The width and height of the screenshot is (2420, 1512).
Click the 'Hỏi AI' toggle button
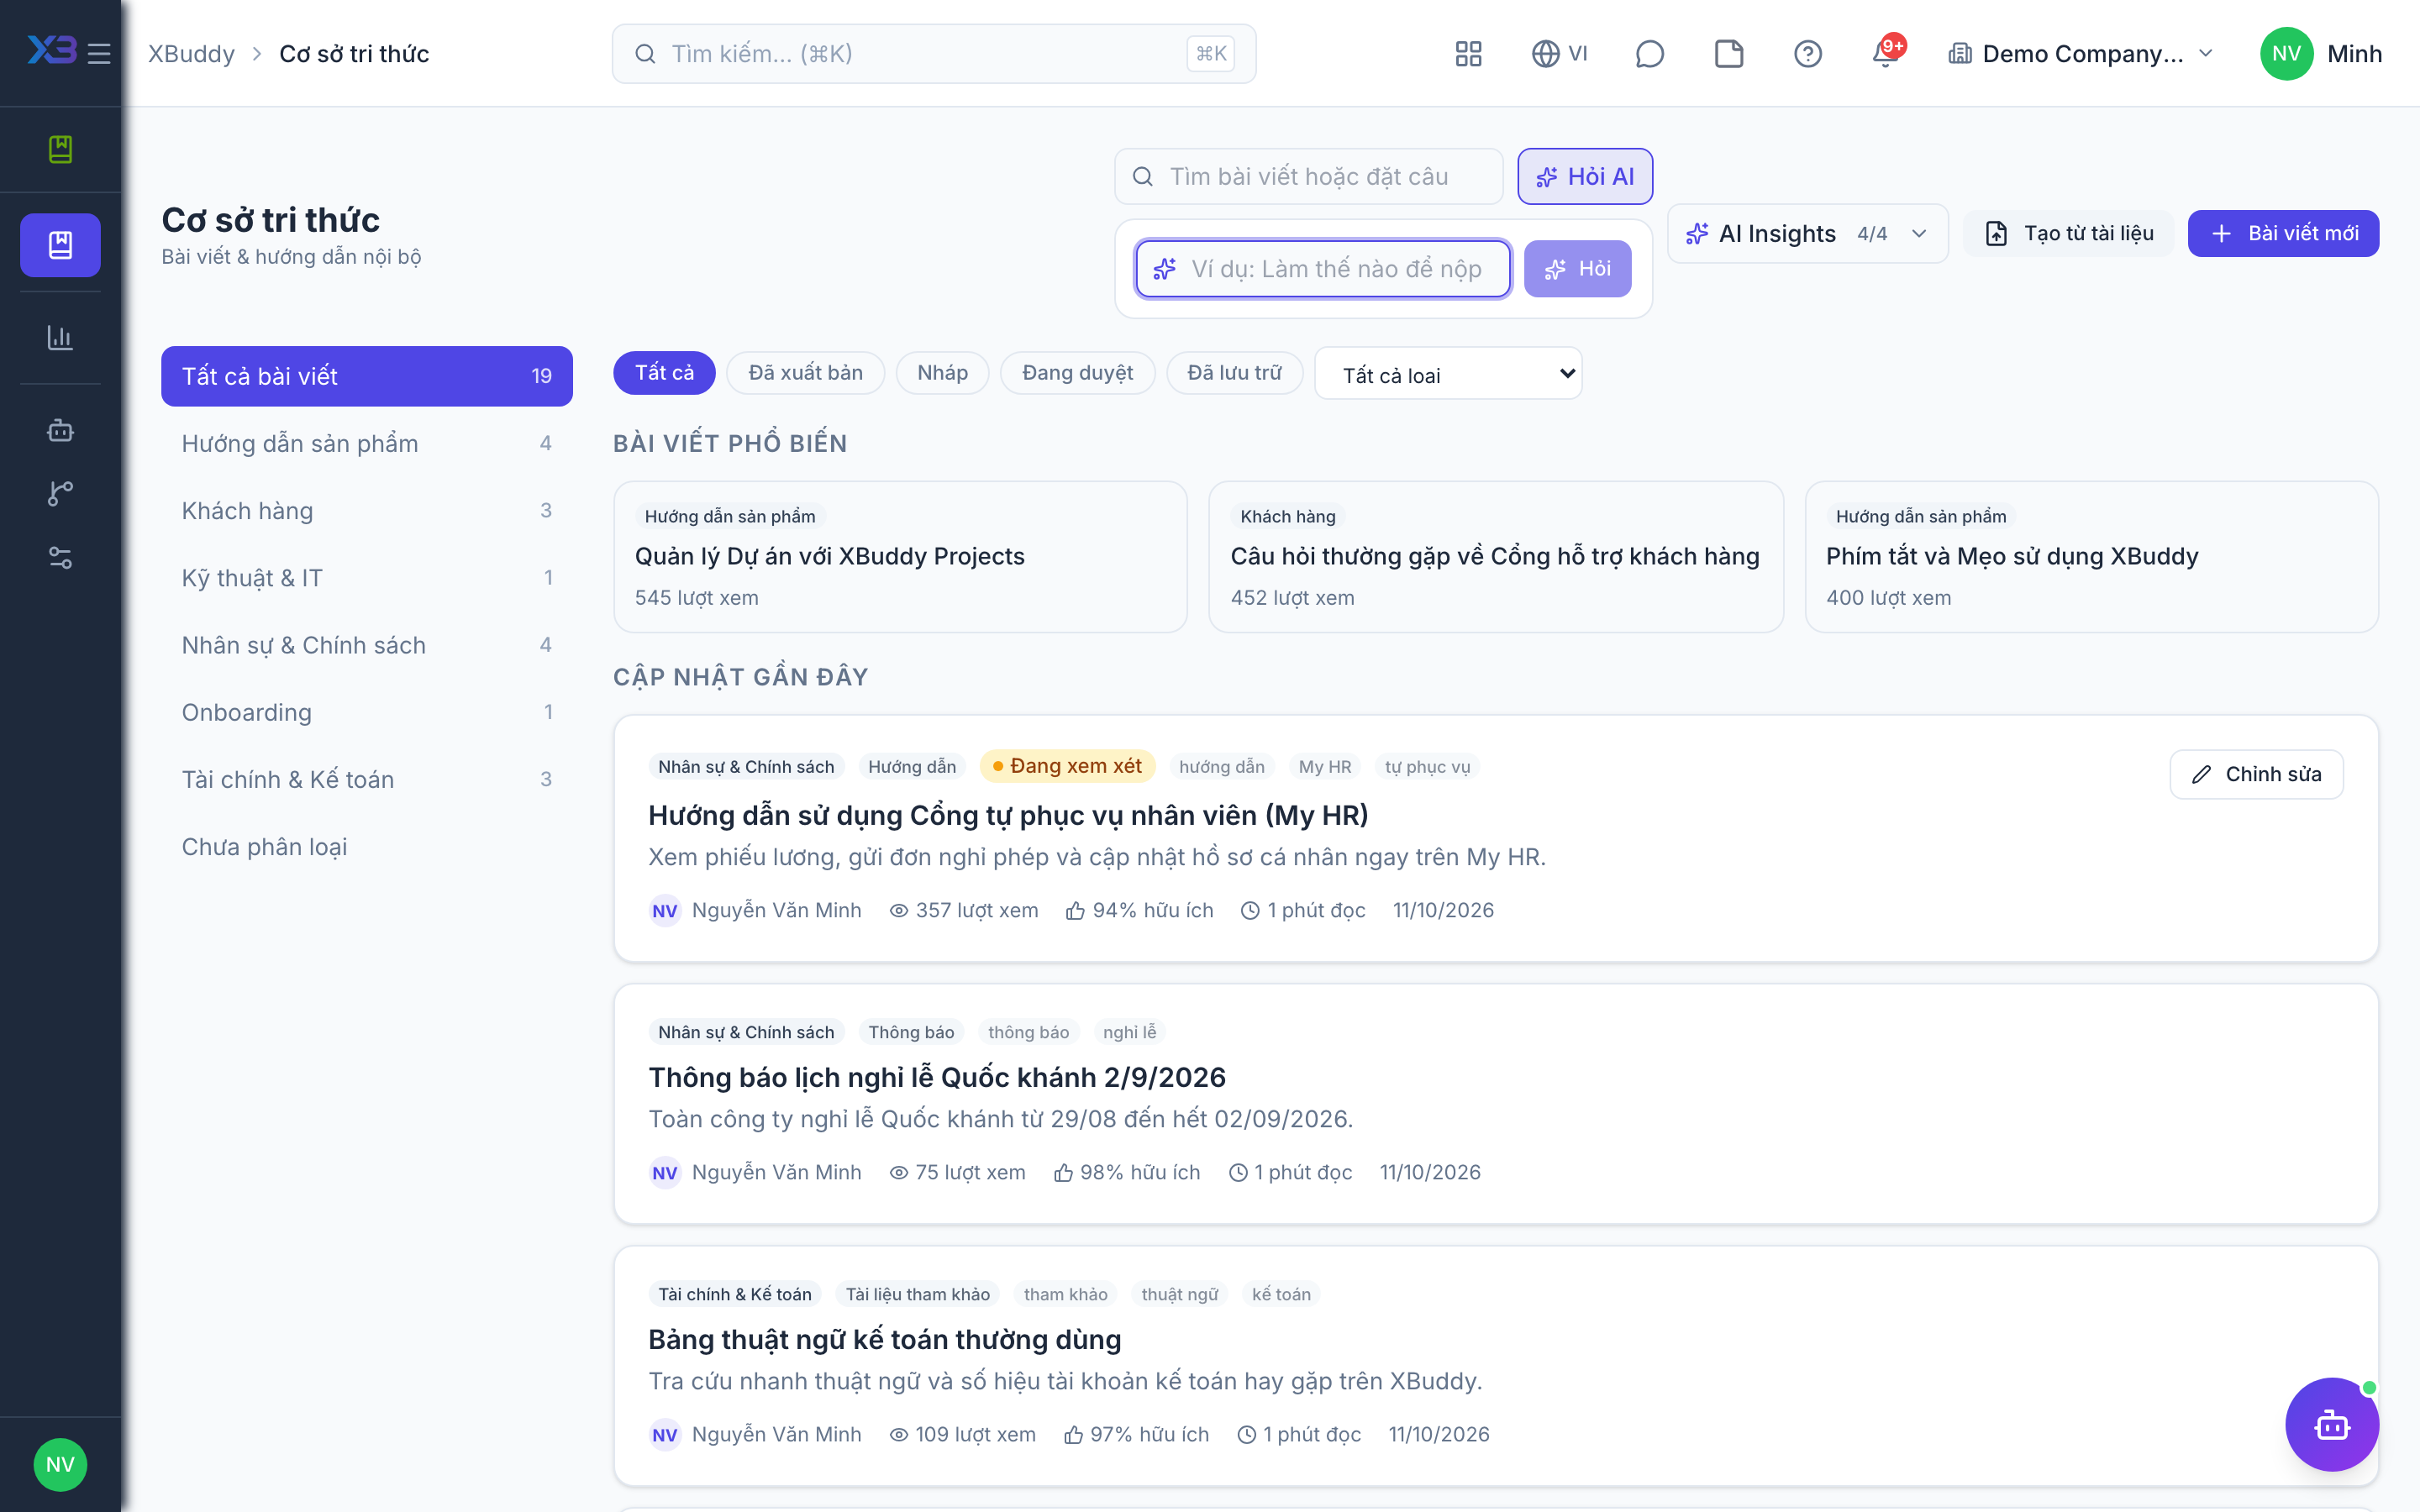click(x=1584, y=177)
